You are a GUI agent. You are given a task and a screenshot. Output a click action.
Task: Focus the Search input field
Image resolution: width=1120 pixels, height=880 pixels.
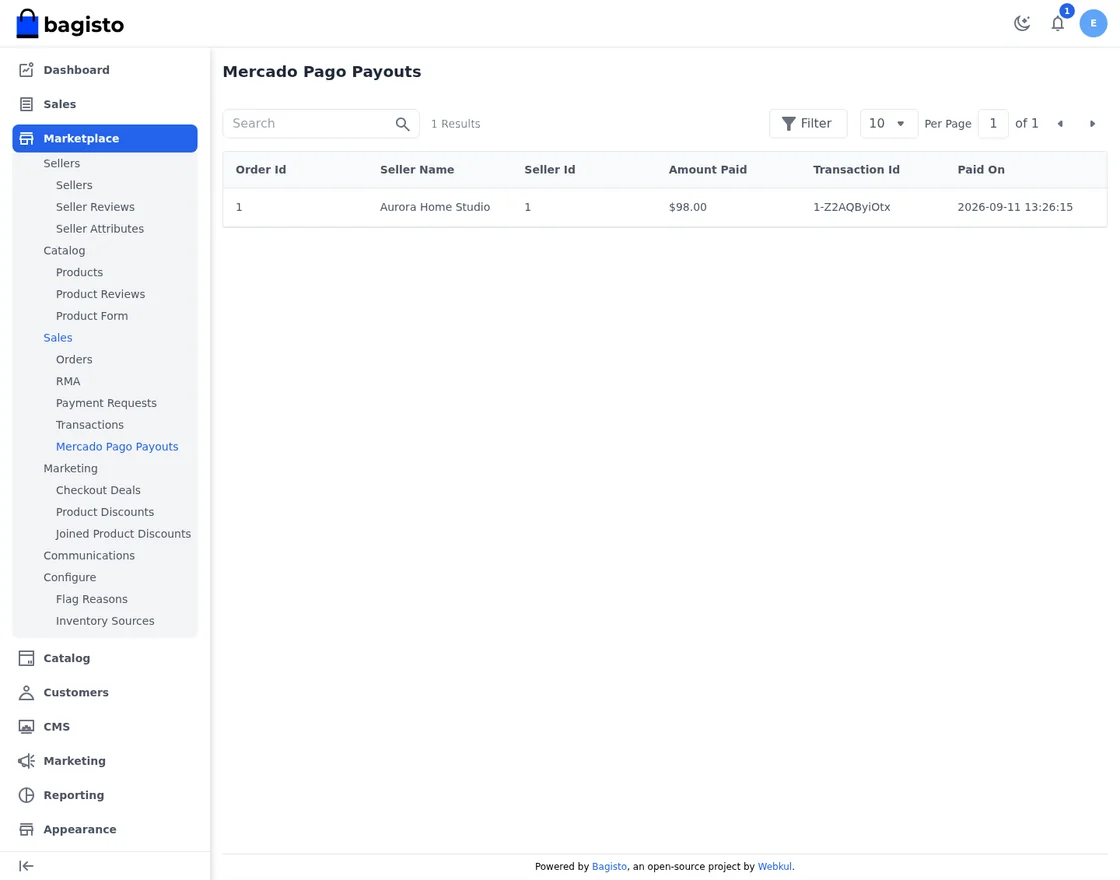coord(321,124)
